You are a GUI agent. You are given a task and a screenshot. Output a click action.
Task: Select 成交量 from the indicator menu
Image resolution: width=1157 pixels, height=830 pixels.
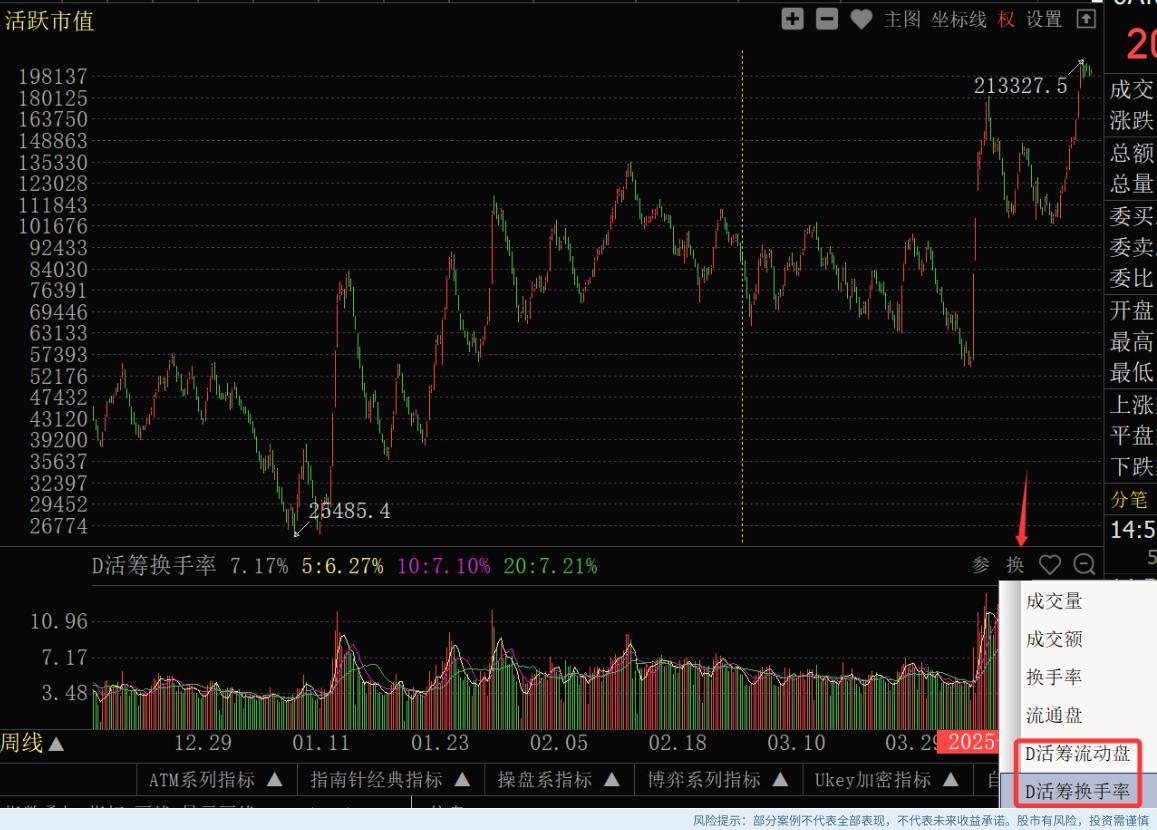1054,601
